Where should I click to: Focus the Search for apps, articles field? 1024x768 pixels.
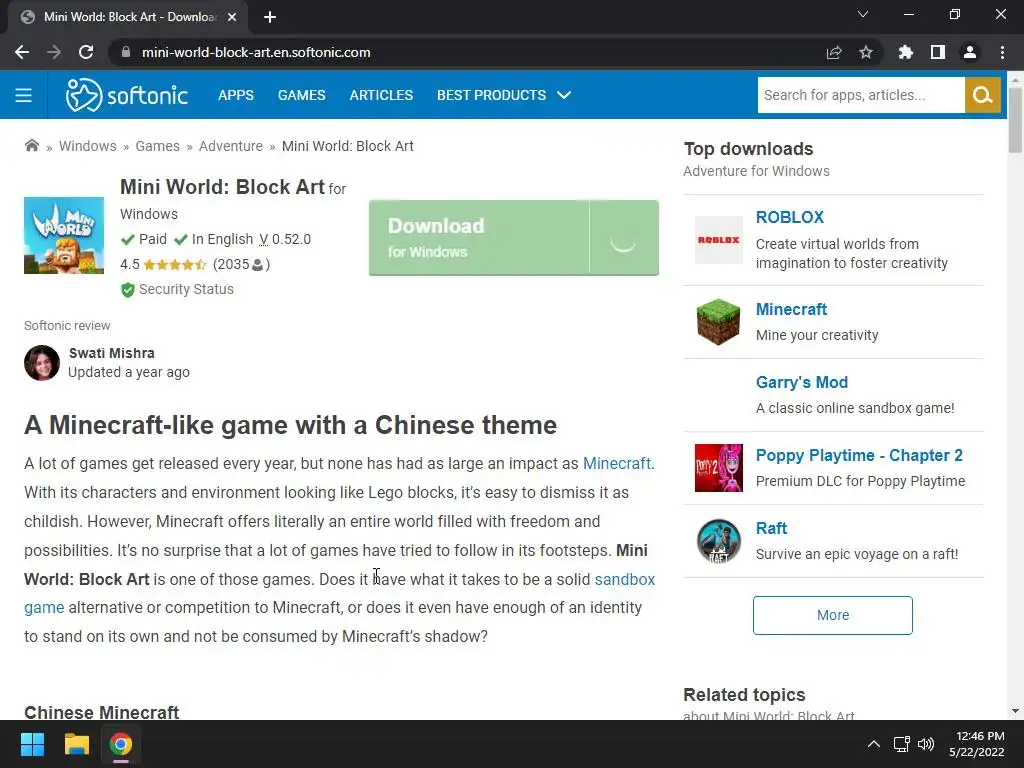(861, 95)
